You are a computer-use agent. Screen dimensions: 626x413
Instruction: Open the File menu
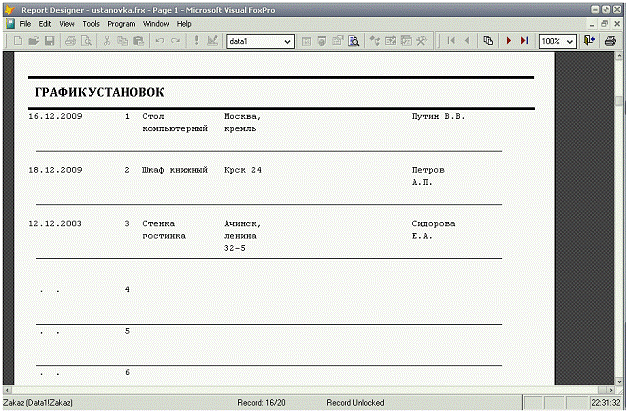point(26,22)
